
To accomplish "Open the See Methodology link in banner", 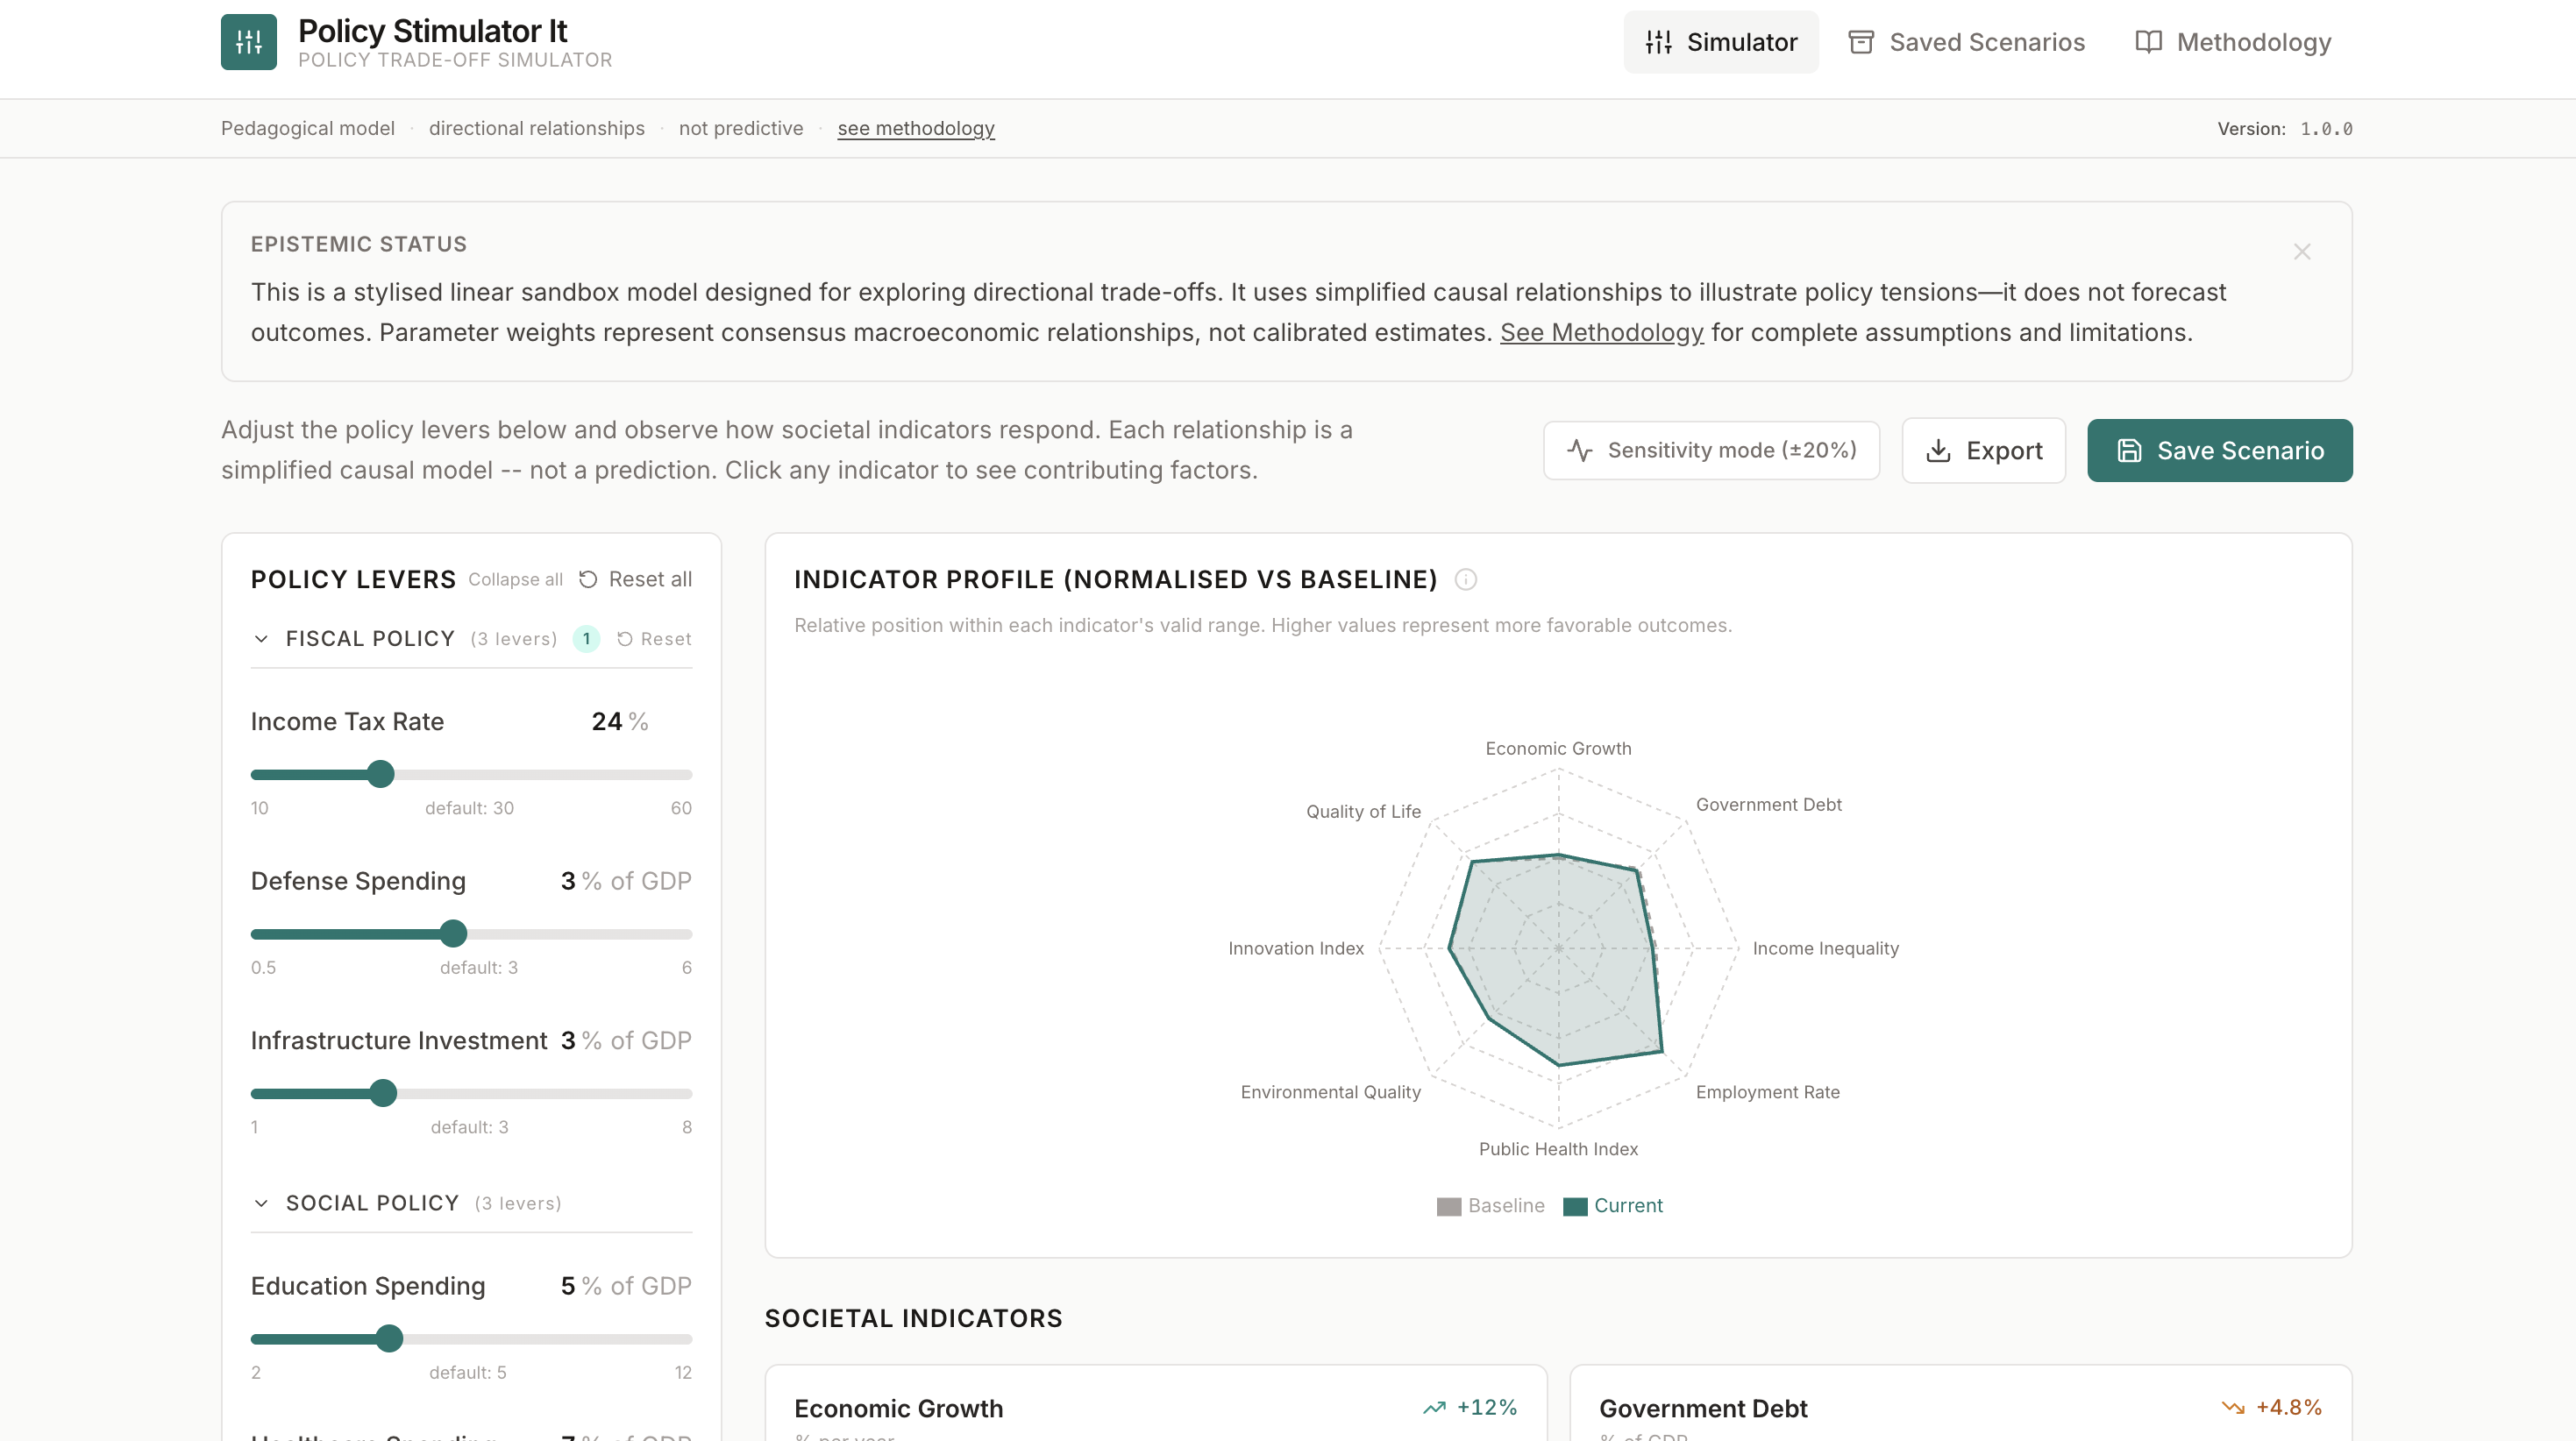I will click(x=1601, y=332).
